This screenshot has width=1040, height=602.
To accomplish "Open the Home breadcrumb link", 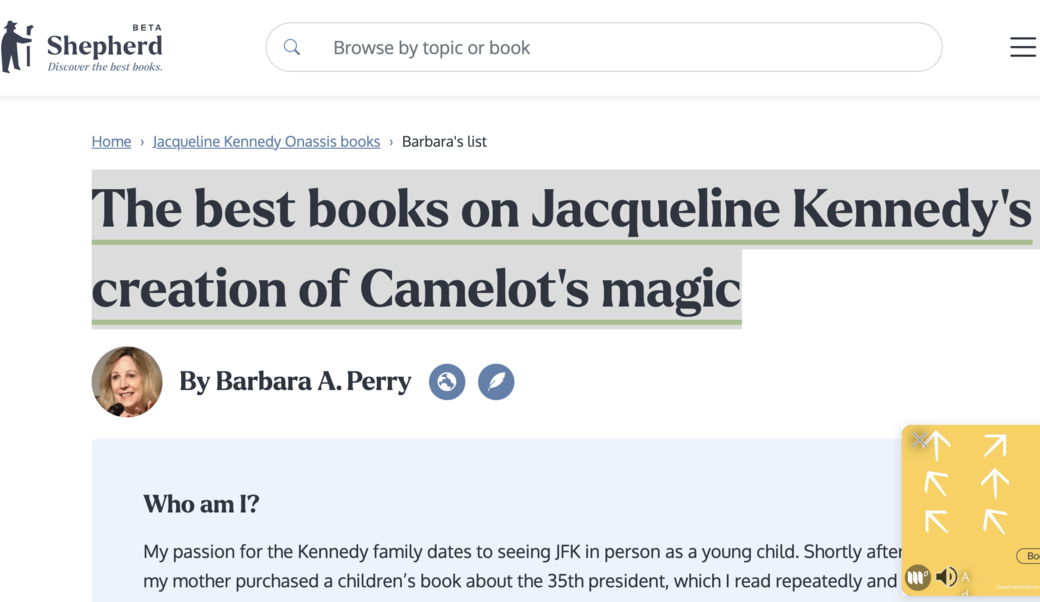I will tap(111, 141).
